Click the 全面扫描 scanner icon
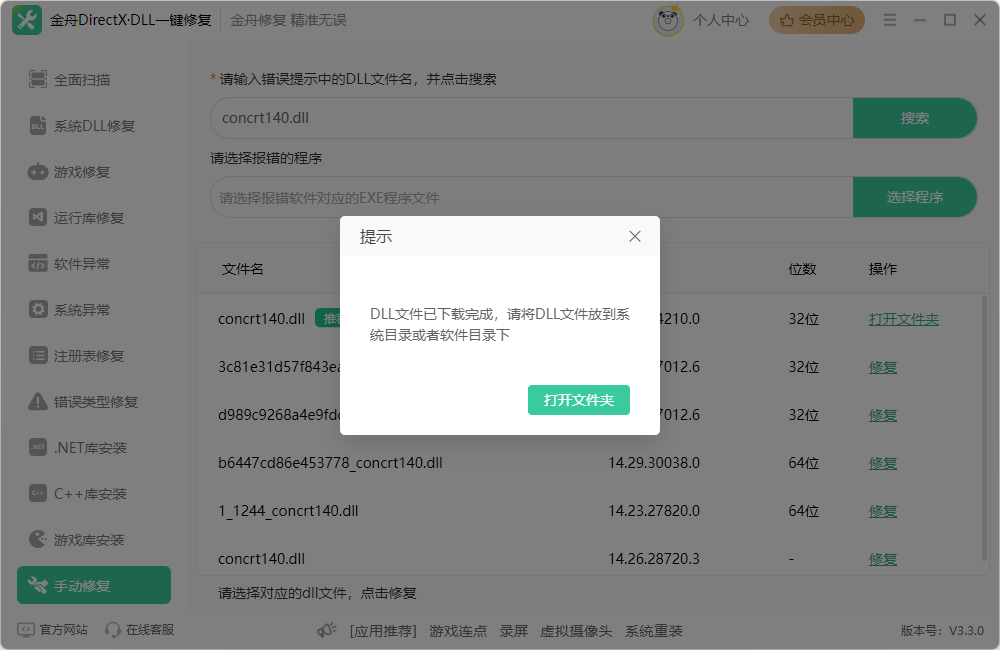This screenshot has height=650, width=1000. click(38, 80)
